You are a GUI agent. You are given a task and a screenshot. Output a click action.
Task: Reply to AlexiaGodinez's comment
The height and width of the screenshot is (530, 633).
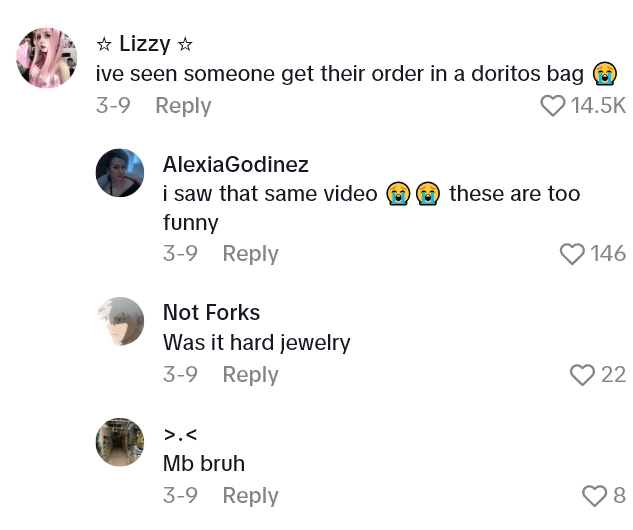pyautogui.click(x=250, y=254)
